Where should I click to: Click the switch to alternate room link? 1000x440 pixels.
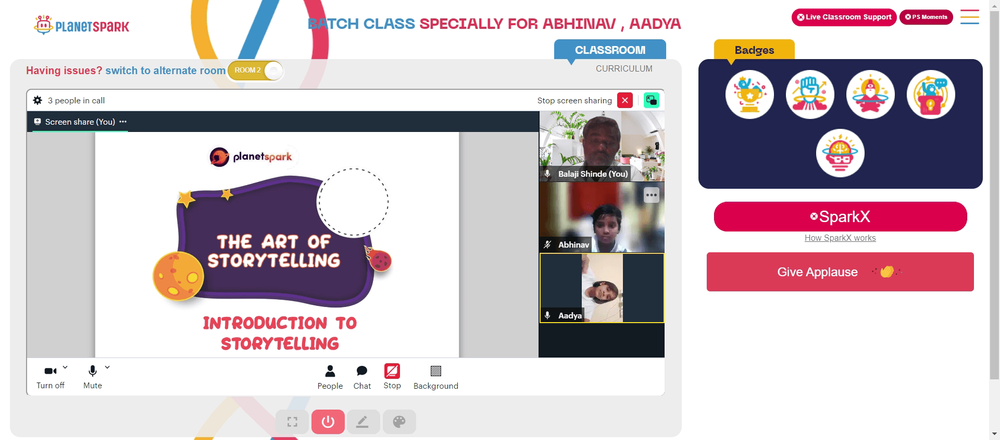click(165, 71)
